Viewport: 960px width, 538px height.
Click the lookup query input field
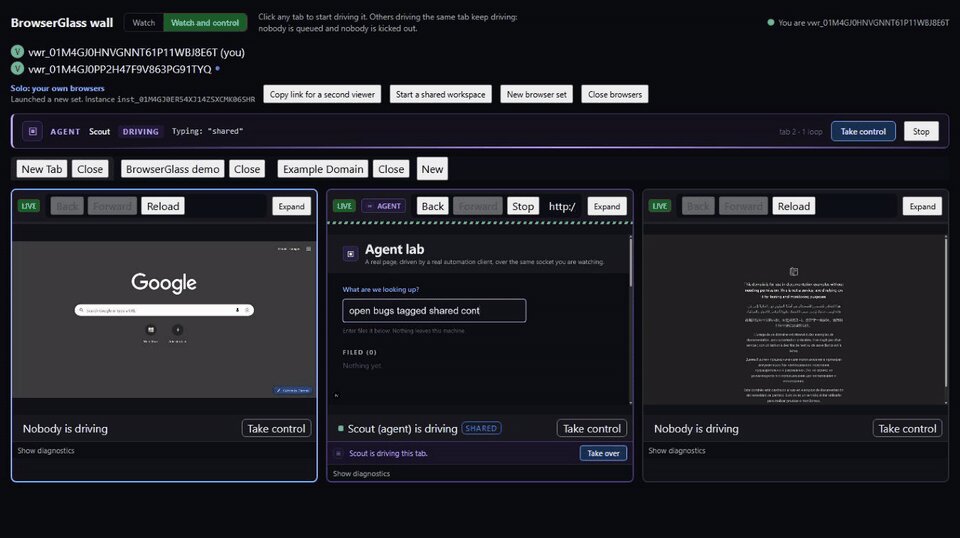[x=434, y=310]
